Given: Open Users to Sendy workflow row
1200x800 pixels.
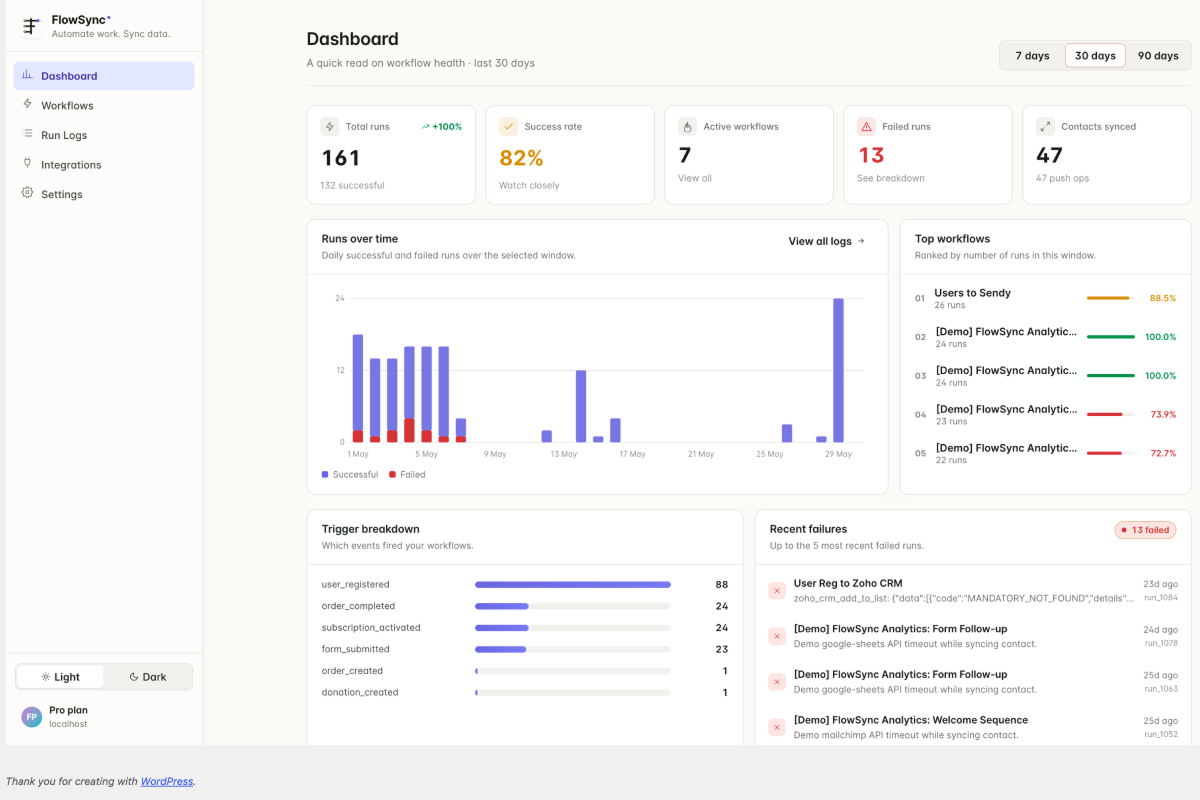Looking at the screenshot, I should pyautogui.click(x=1045, y=298).
